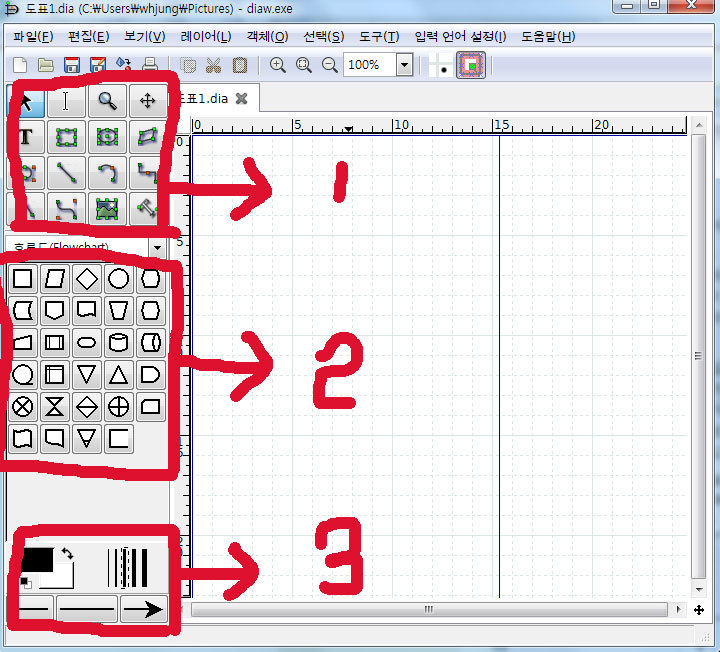
Task: Select the Zigzag line tool
Action: click(148, 173)
